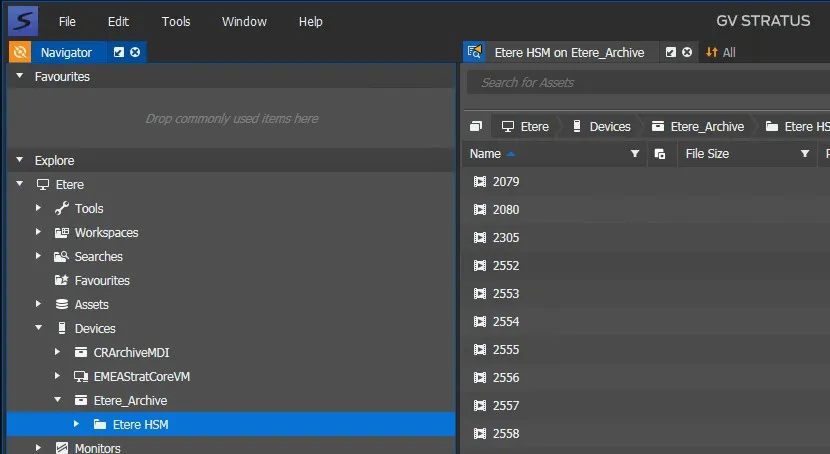The width and height of the screenshot is (830, 454).
Task: Open the Window menu
Action: click(244, 21)
